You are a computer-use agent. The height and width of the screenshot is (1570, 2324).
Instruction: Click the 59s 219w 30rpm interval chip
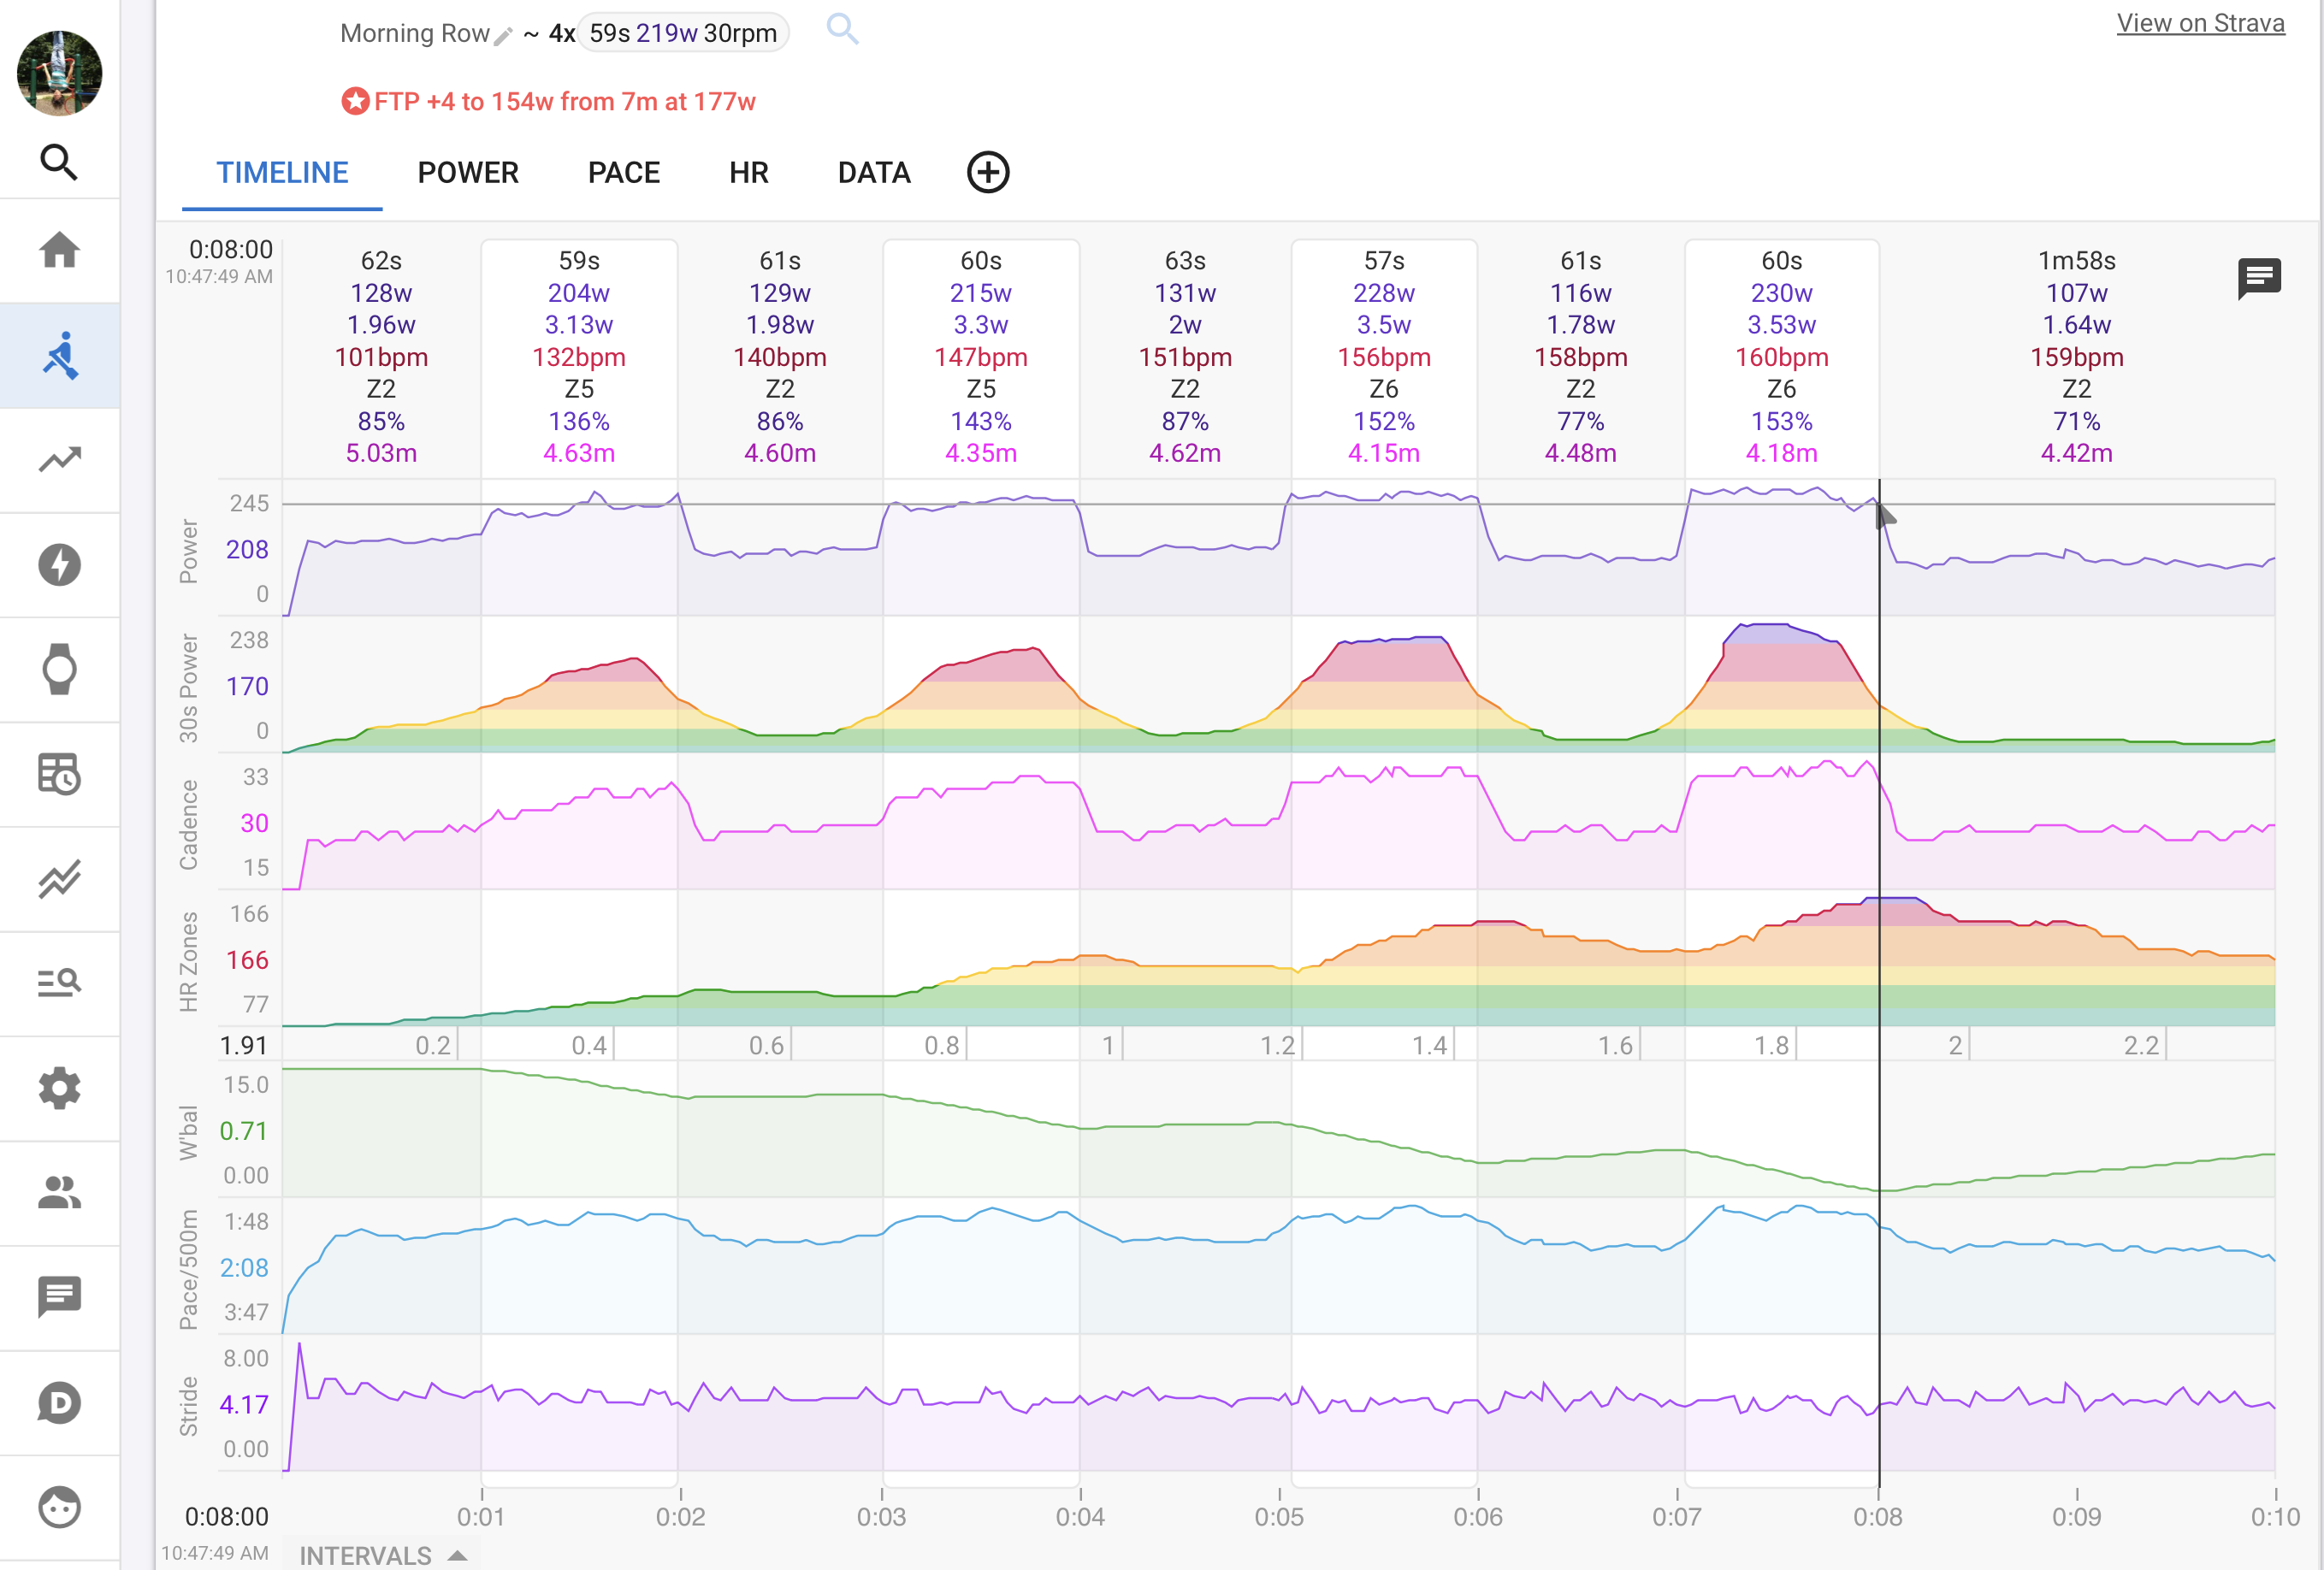[683, 33]
